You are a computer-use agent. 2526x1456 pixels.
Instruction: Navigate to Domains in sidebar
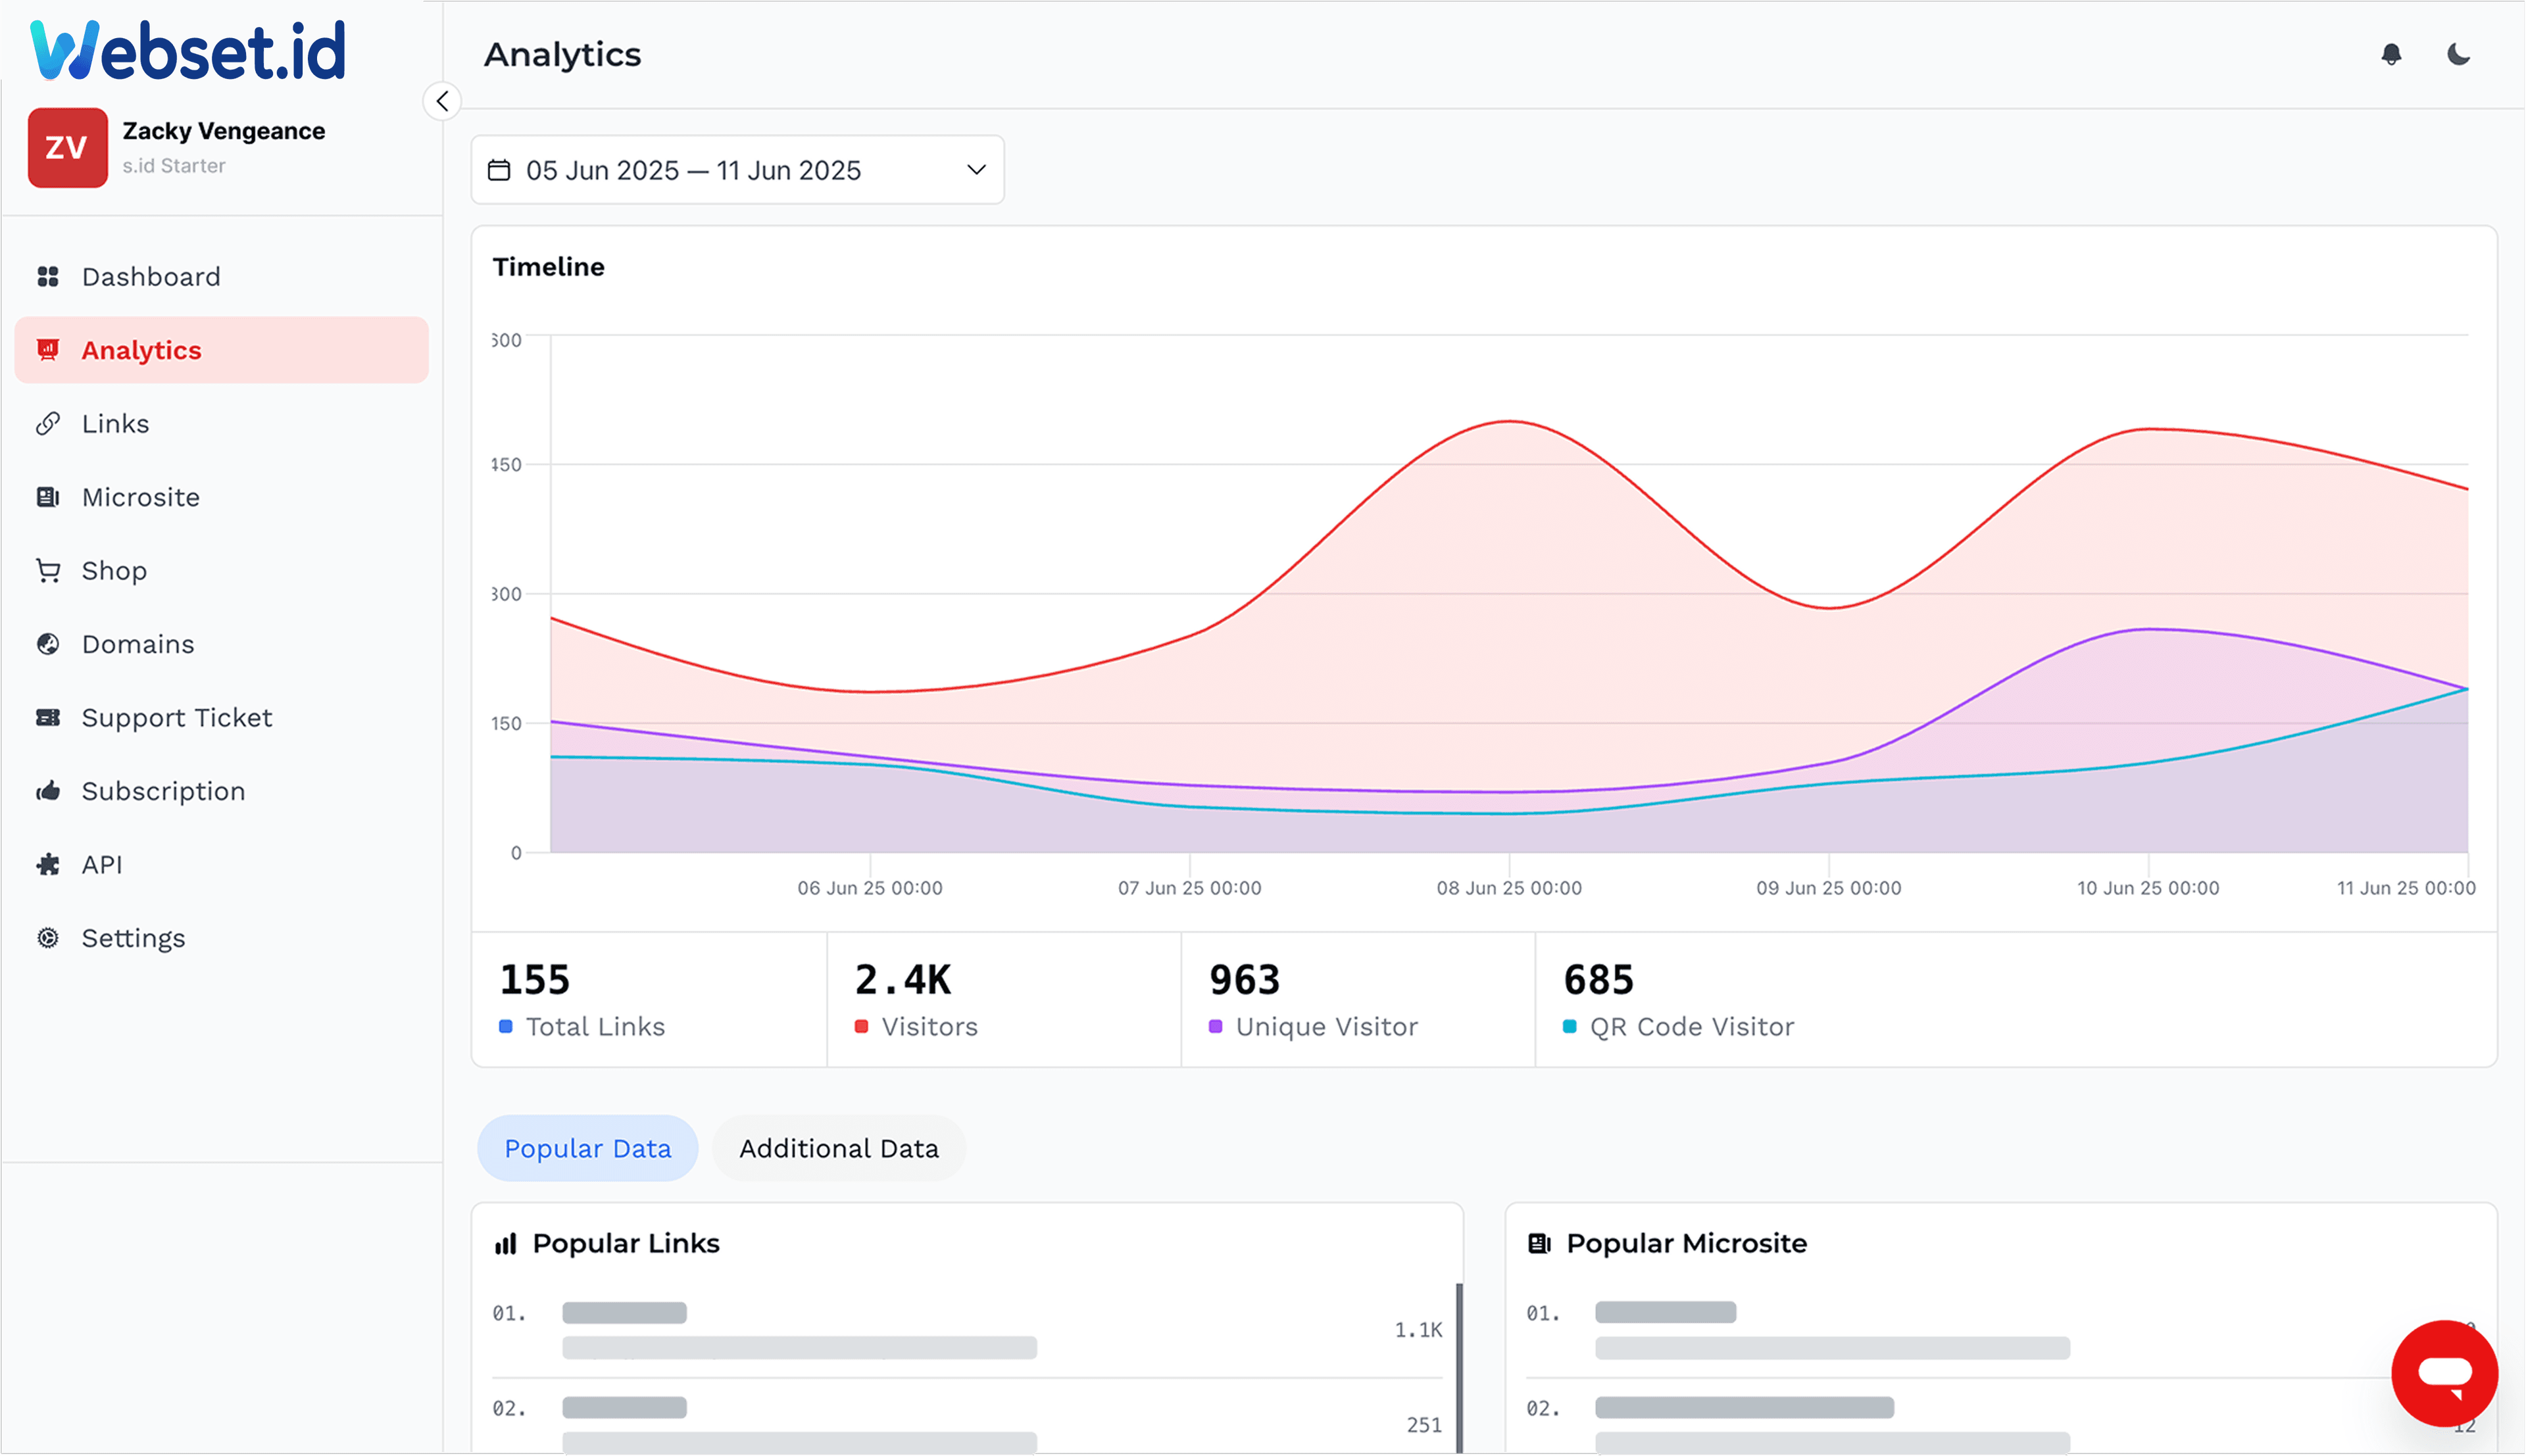tap(138, 644)
